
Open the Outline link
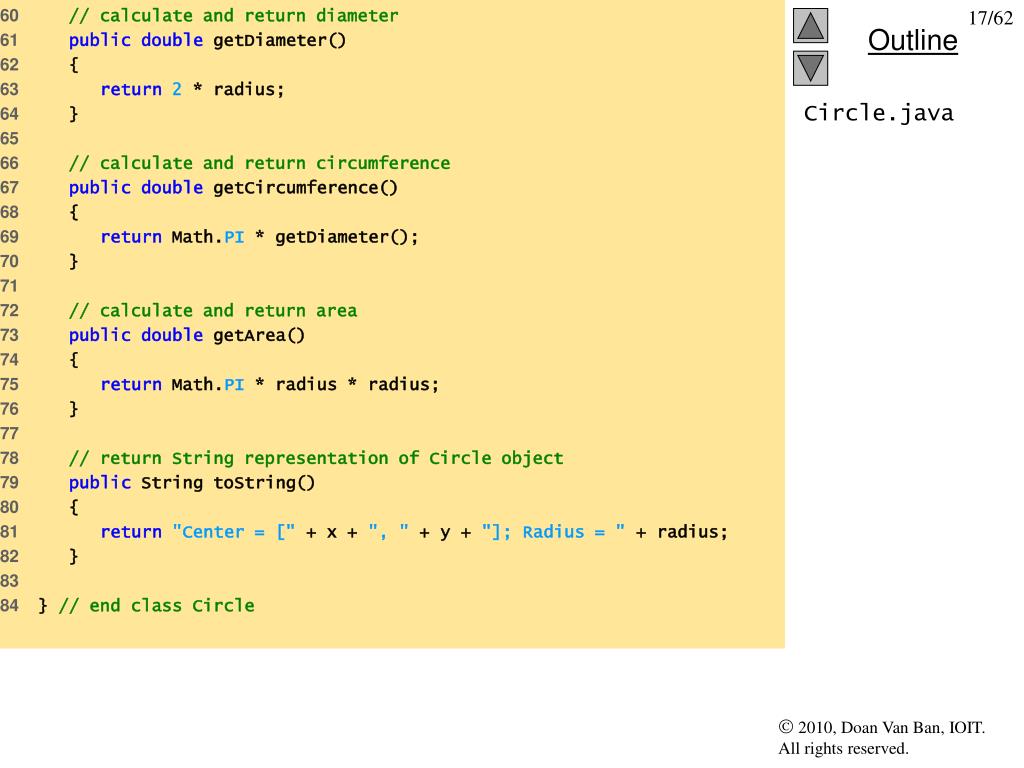point(912,40)
